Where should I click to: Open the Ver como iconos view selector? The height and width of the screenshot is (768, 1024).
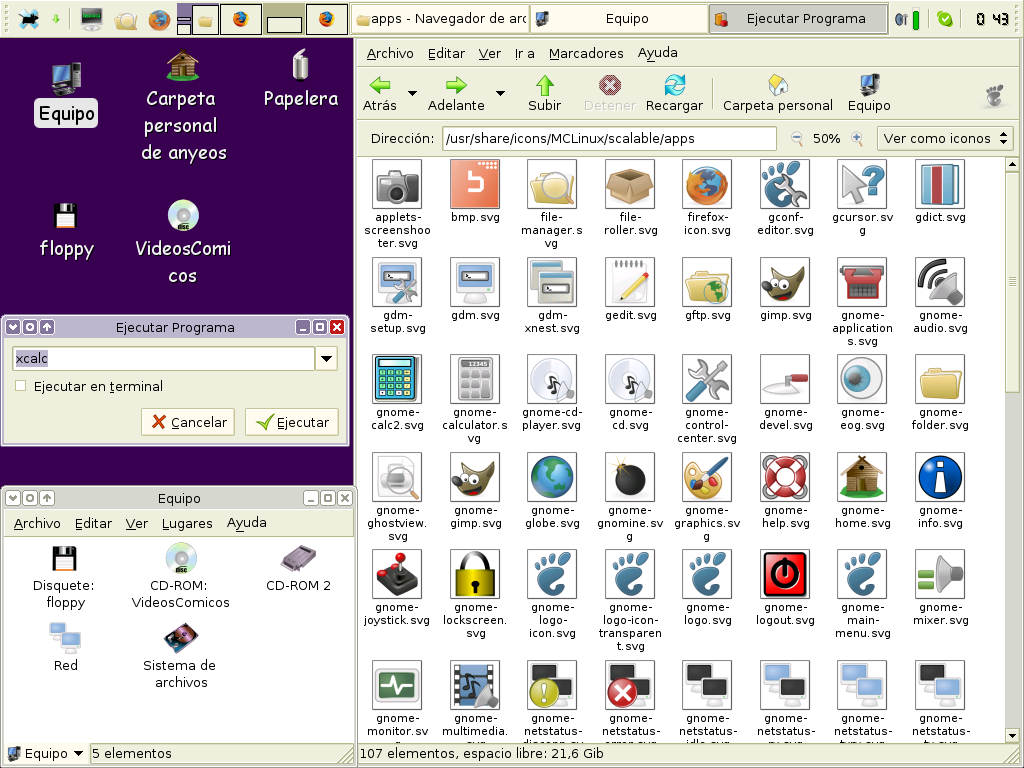point(945,138)
